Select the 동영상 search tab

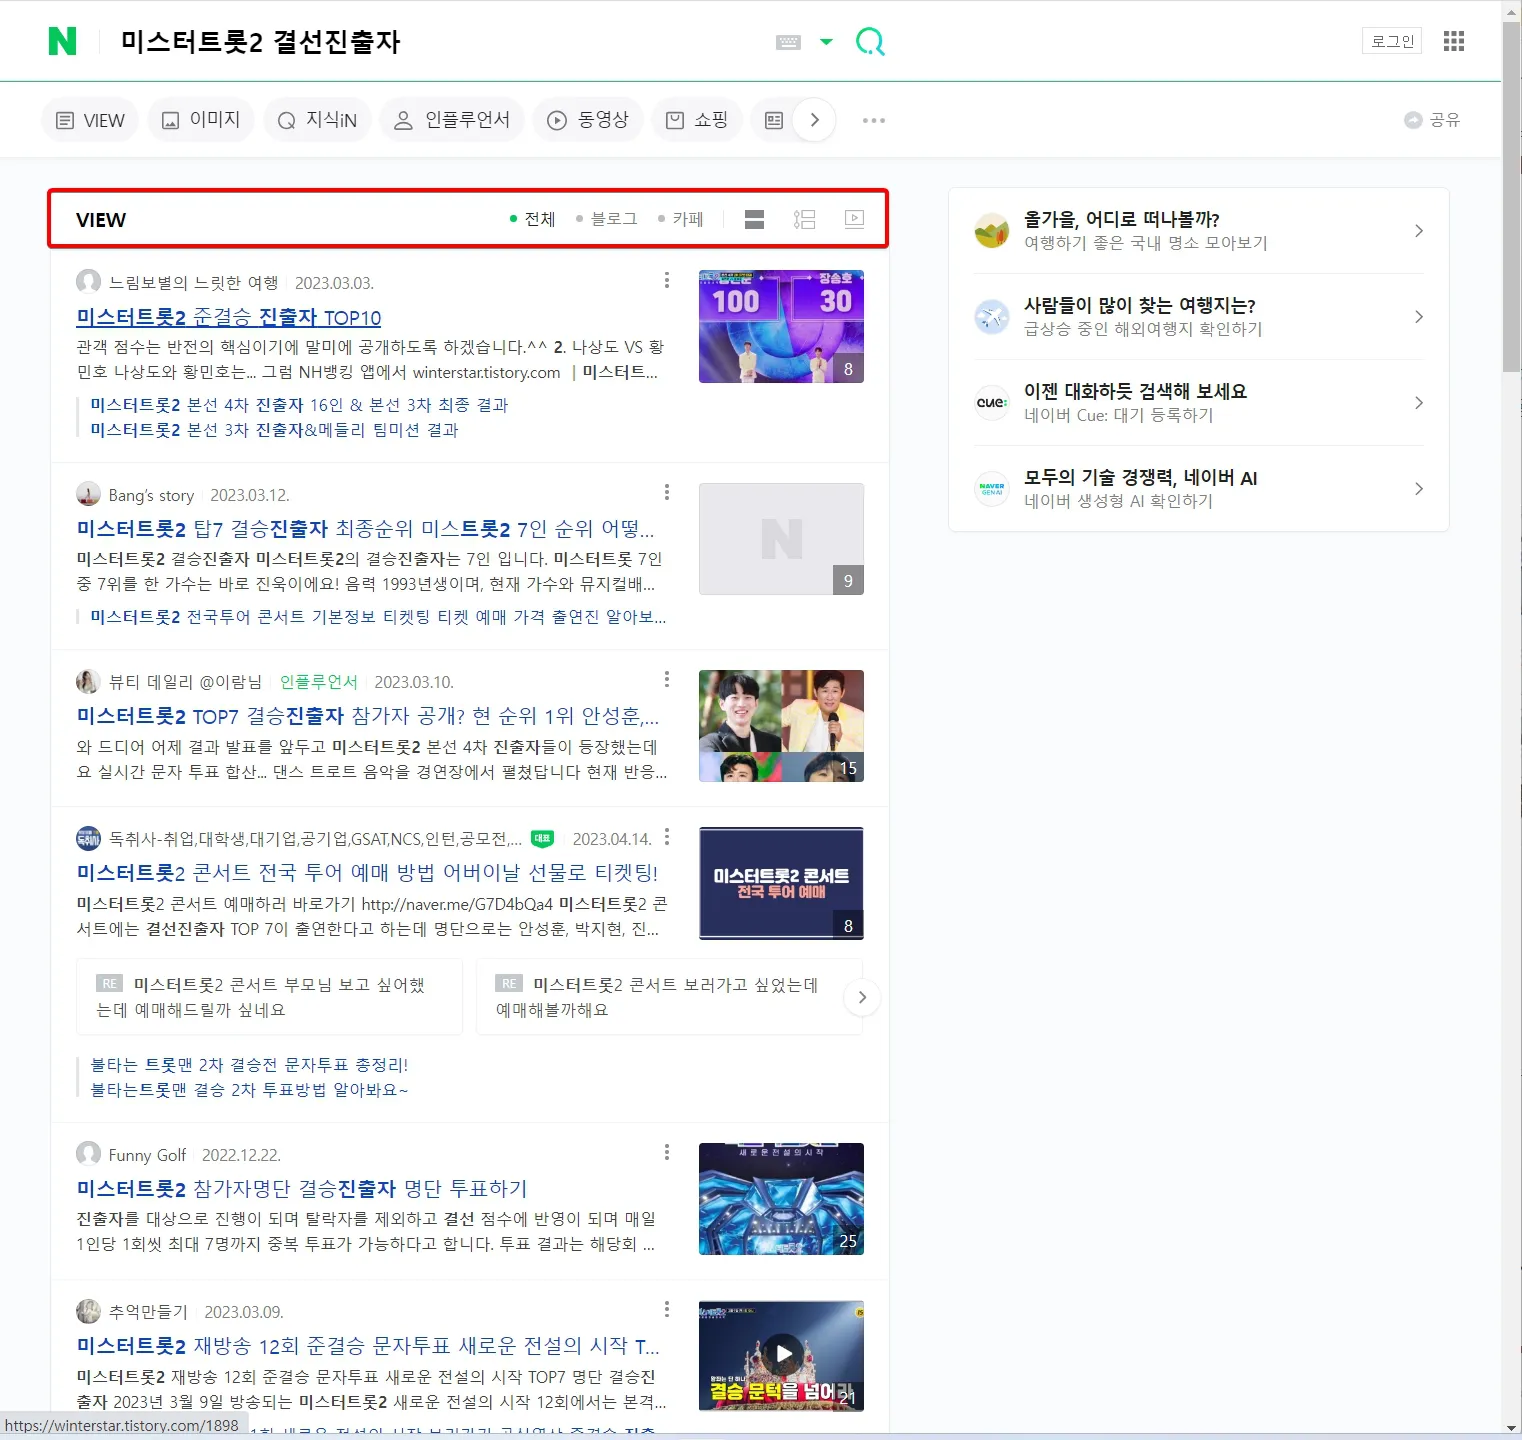588,120
